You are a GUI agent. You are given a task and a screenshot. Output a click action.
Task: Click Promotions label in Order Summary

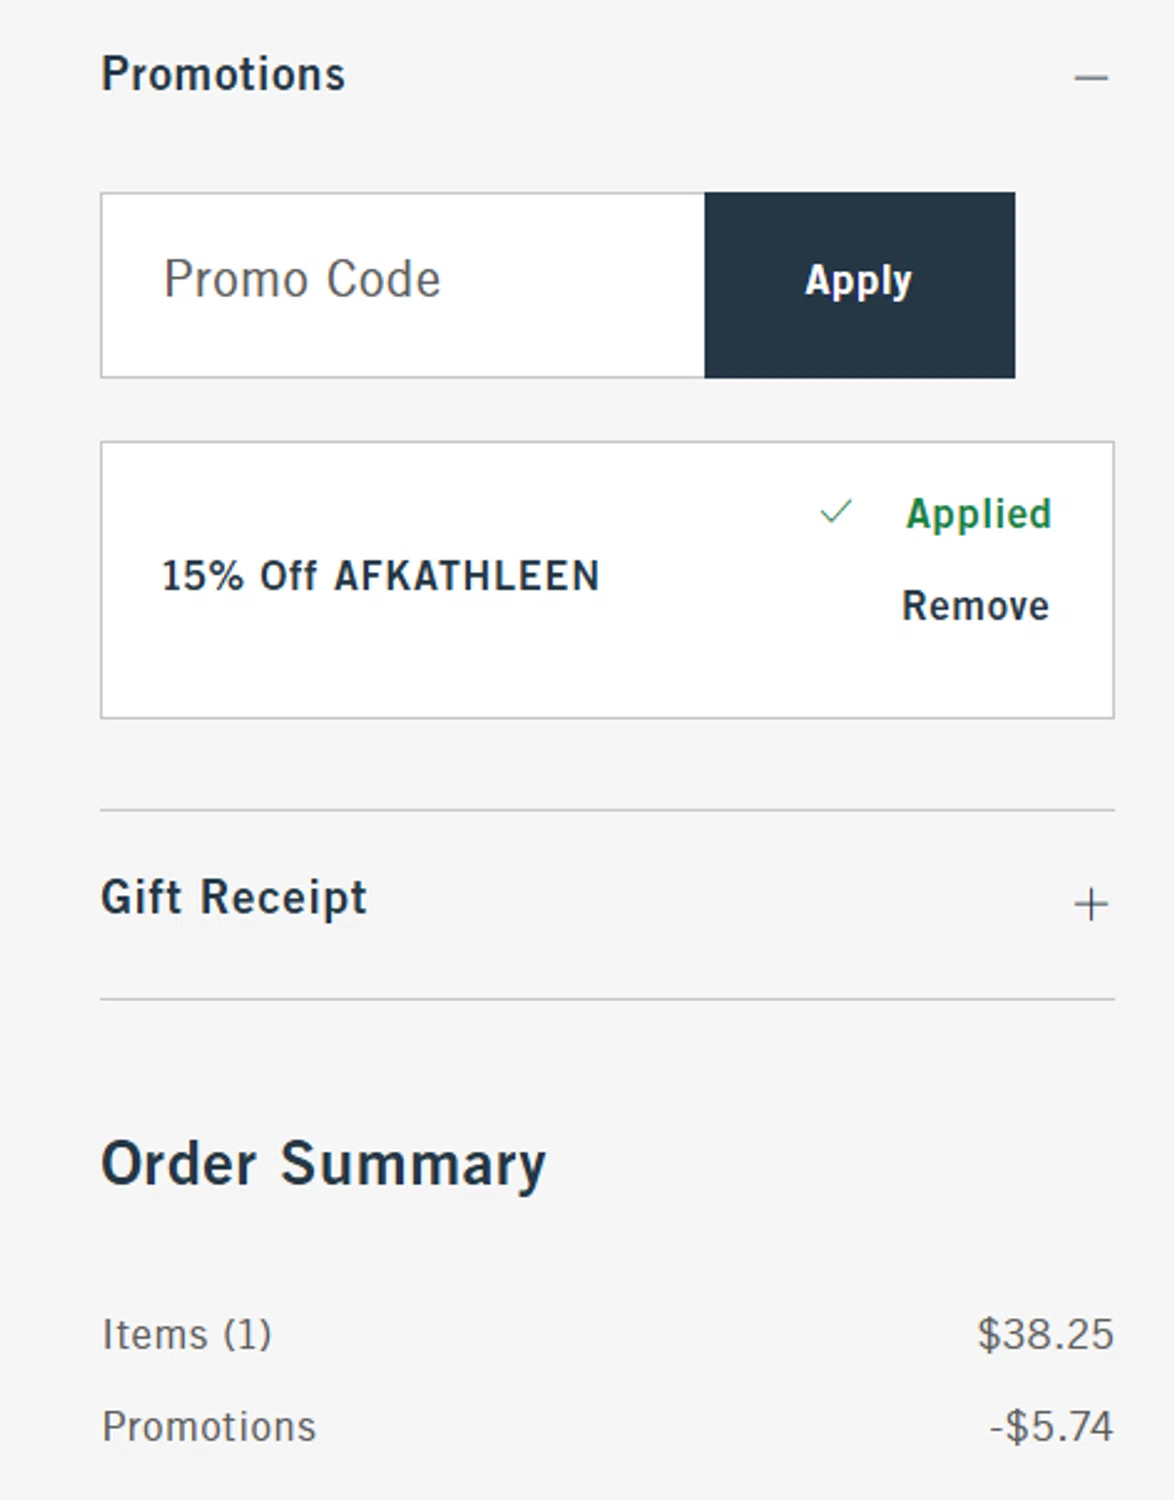[x=209, y=1427]
